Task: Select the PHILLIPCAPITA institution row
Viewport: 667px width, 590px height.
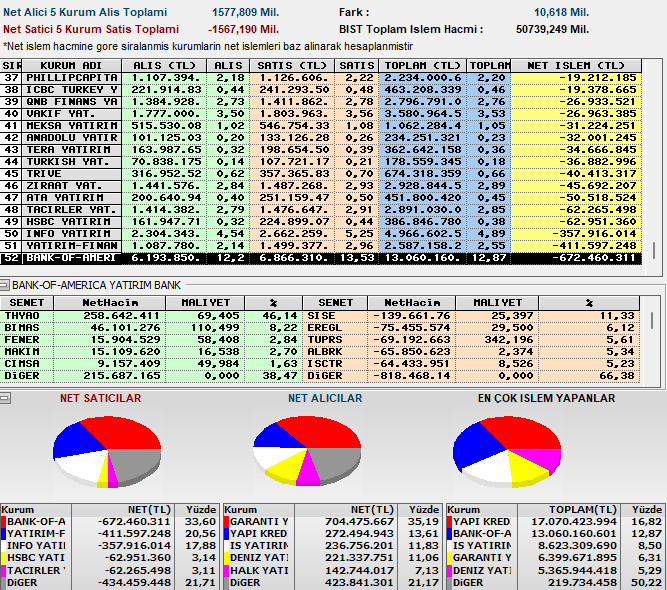Action: pyautogui.click(x=321, y=78)
